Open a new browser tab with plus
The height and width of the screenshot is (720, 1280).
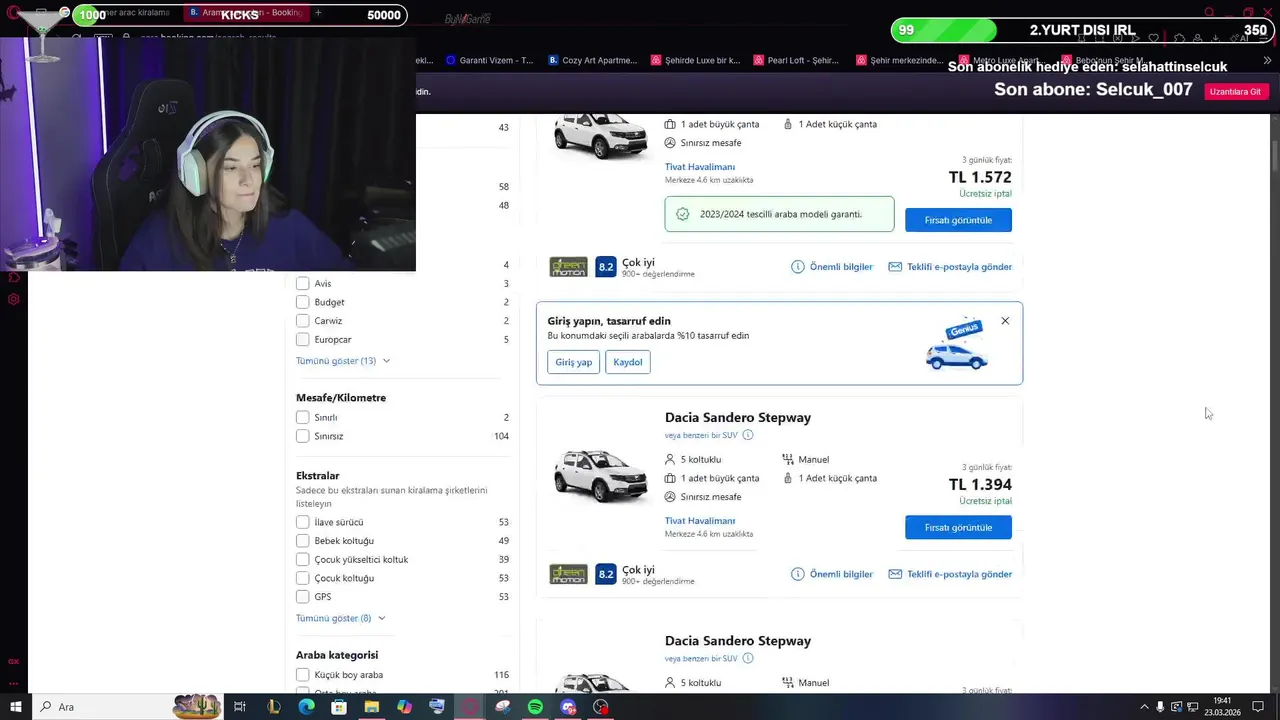coord(318,13)
